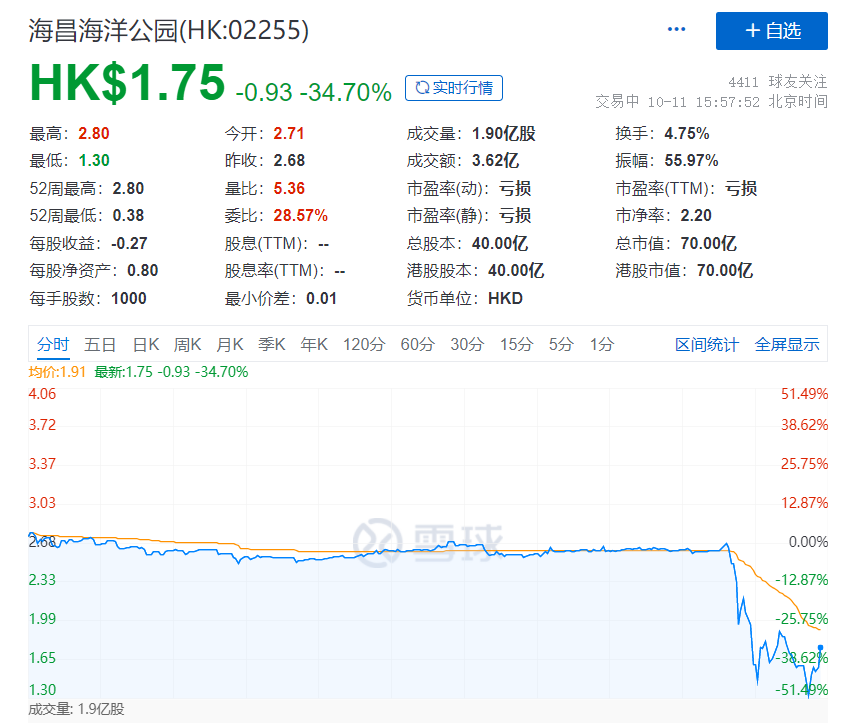This screenshot has height=723, width=853.
Task: Toggle 全屏显示 full-screen chart mode
Action: pos(789,343)
